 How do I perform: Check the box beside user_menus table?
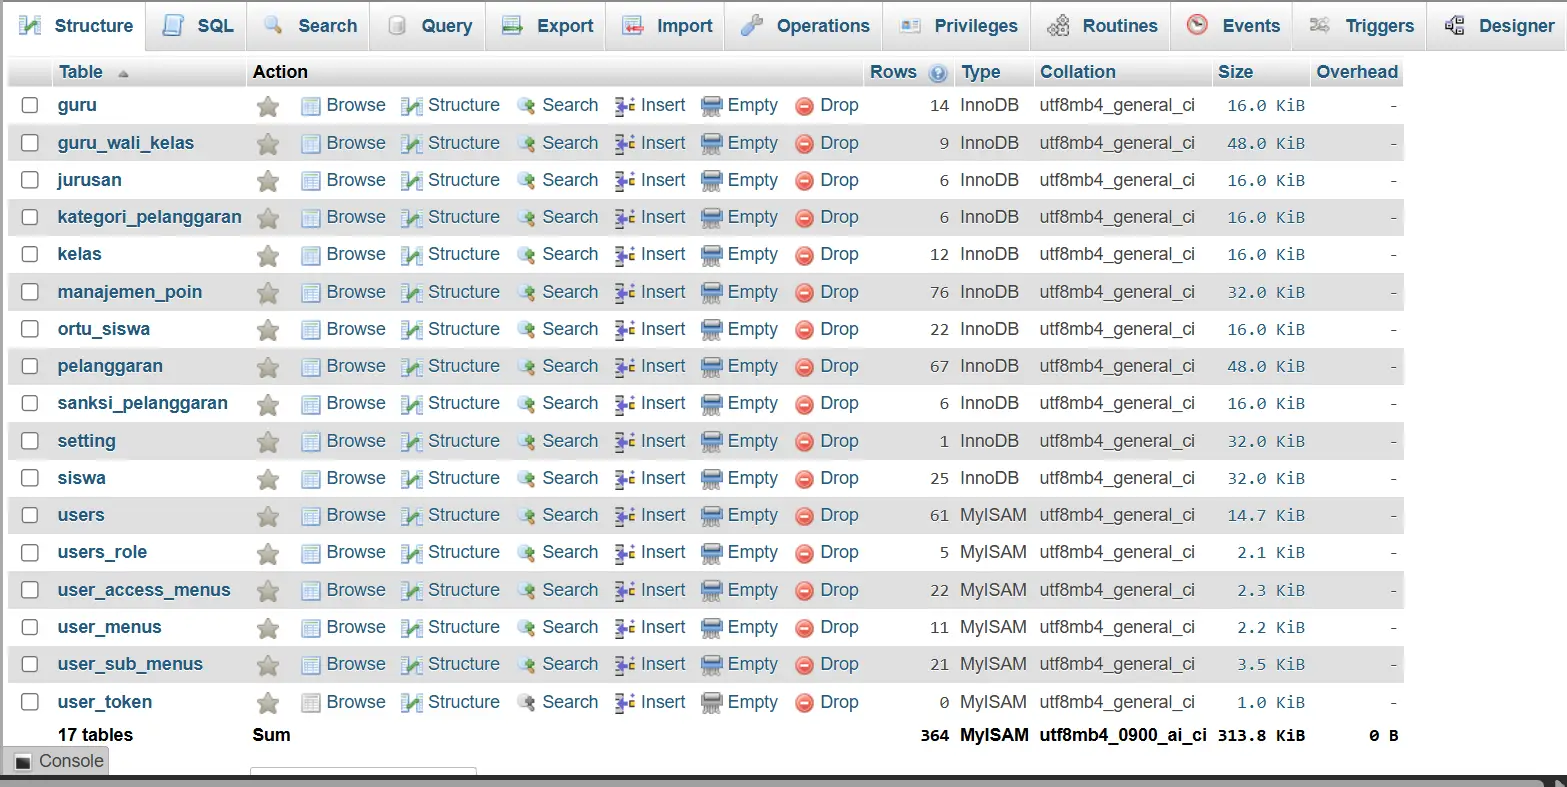point(30,627)
